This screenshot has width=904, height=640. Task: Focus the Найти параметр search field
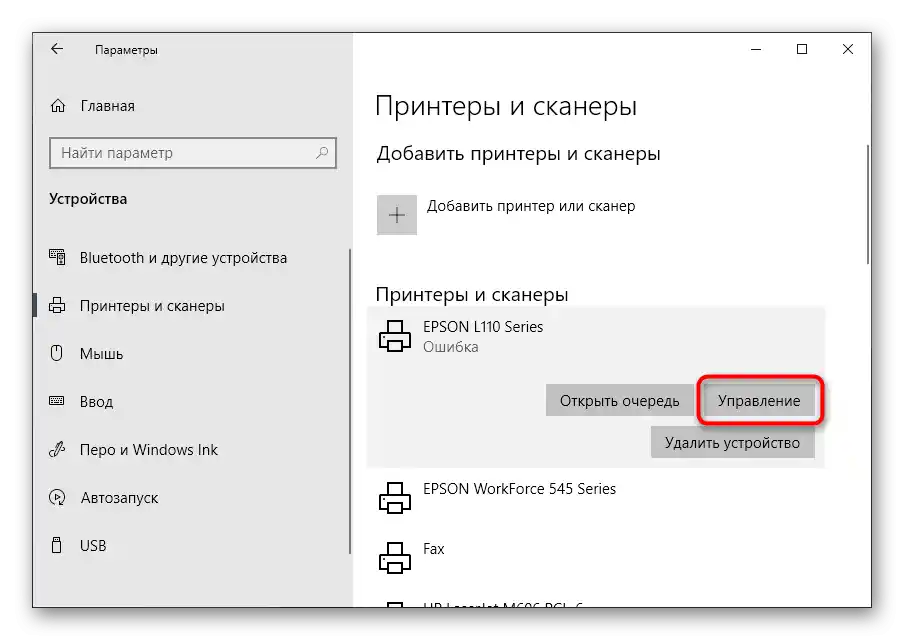click(x=193, y=153)
